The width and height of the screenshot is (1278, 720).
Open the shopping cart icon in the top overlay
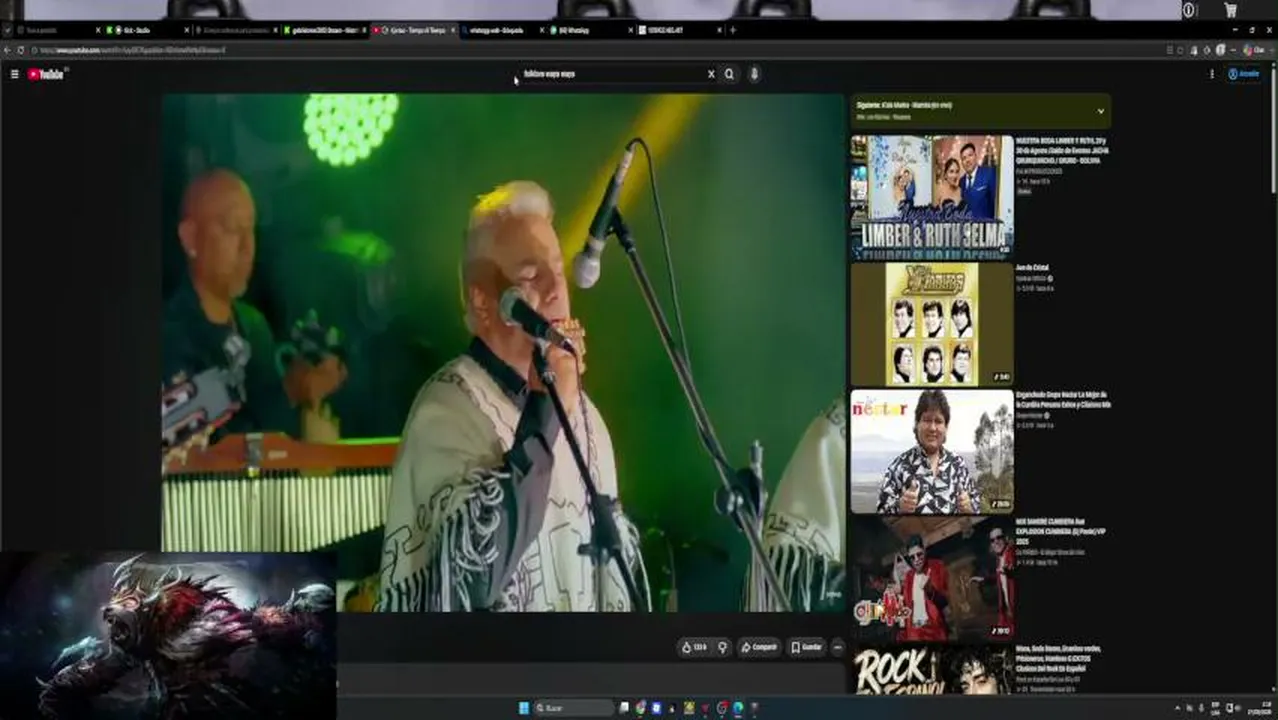[1231, 10]
